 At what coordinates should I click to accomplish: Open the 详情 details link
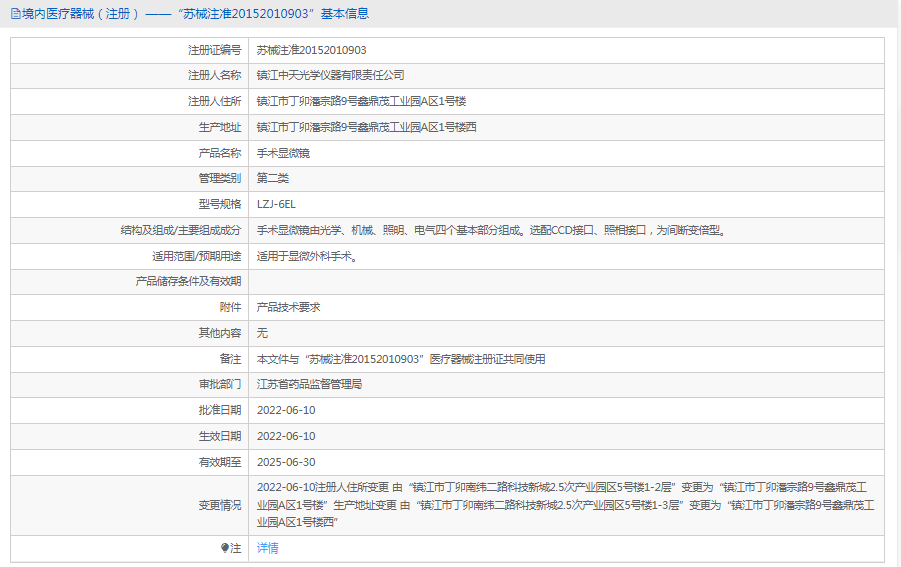tap(267, 548)
